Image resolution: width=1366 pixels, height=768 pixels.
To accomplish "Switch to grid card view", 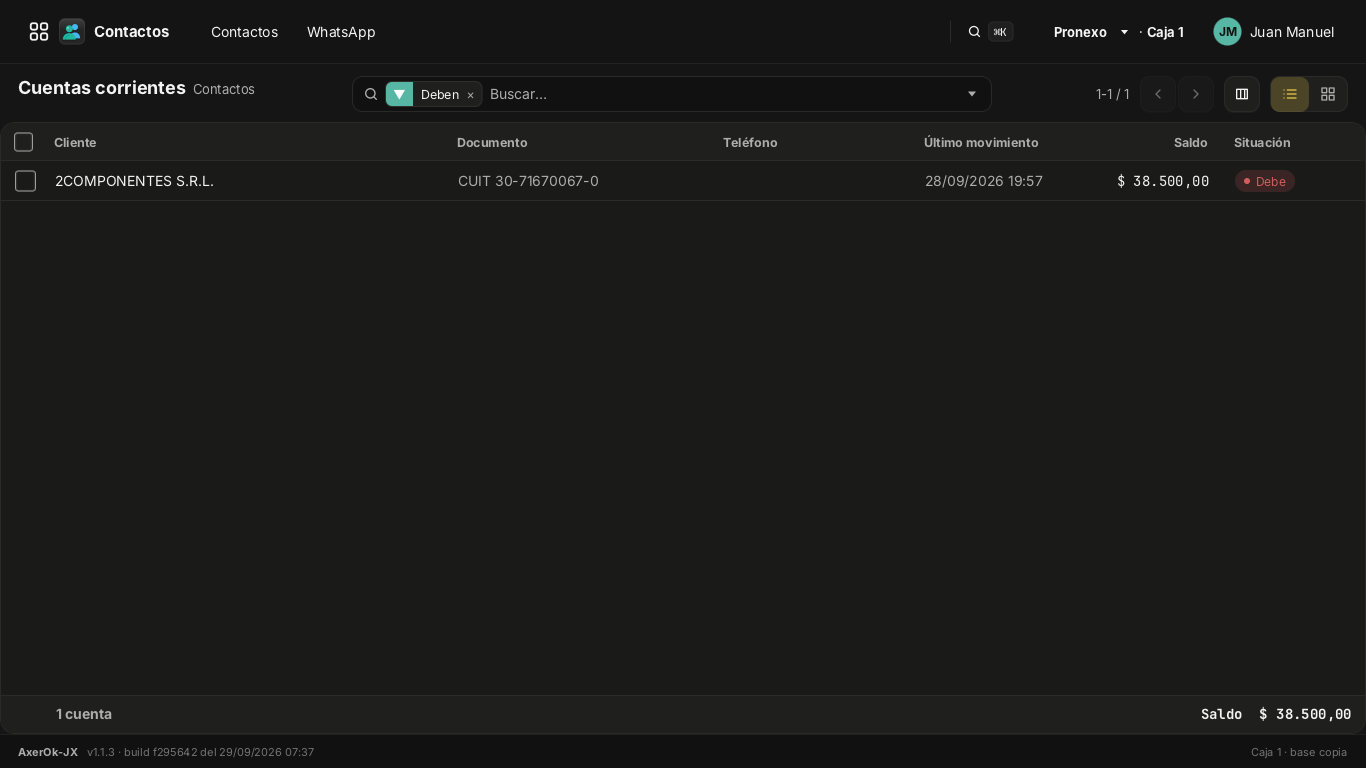I will click(x=1328, y=94).
